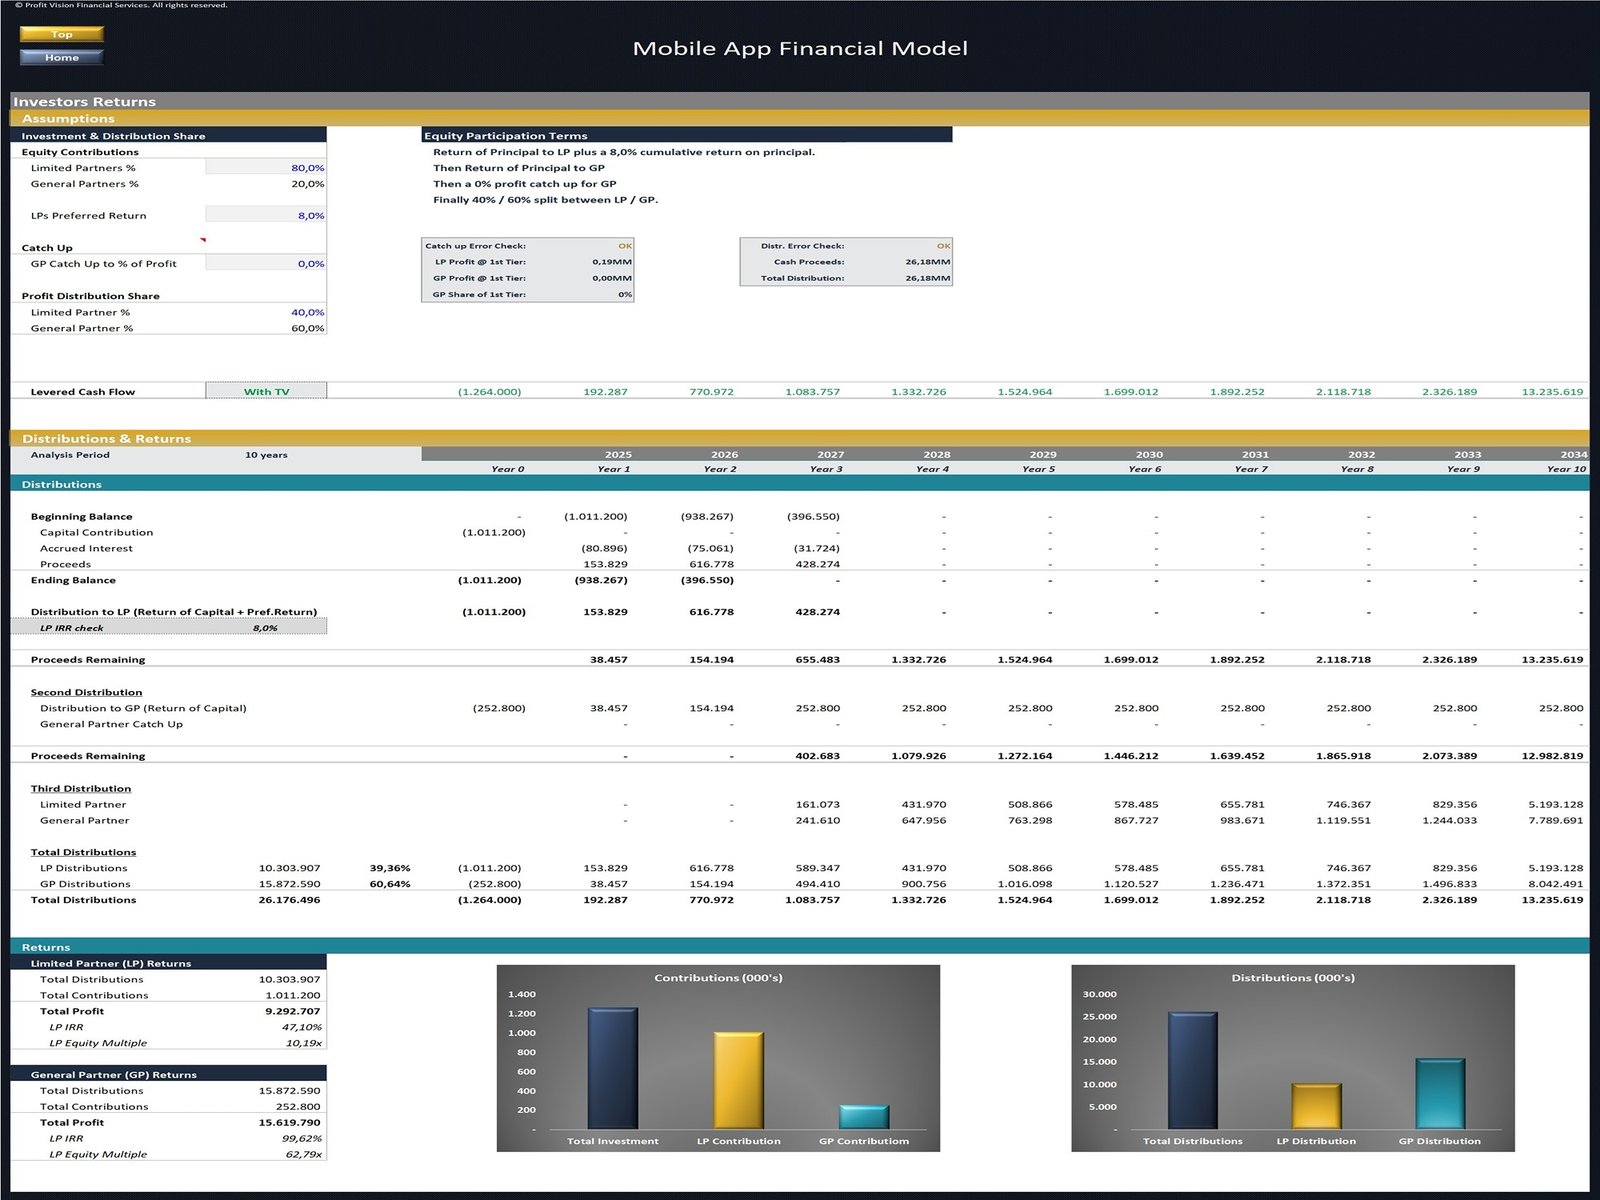
Task: Select the Distributions (000's) chart title
Action: click(x=1292, y=977)
